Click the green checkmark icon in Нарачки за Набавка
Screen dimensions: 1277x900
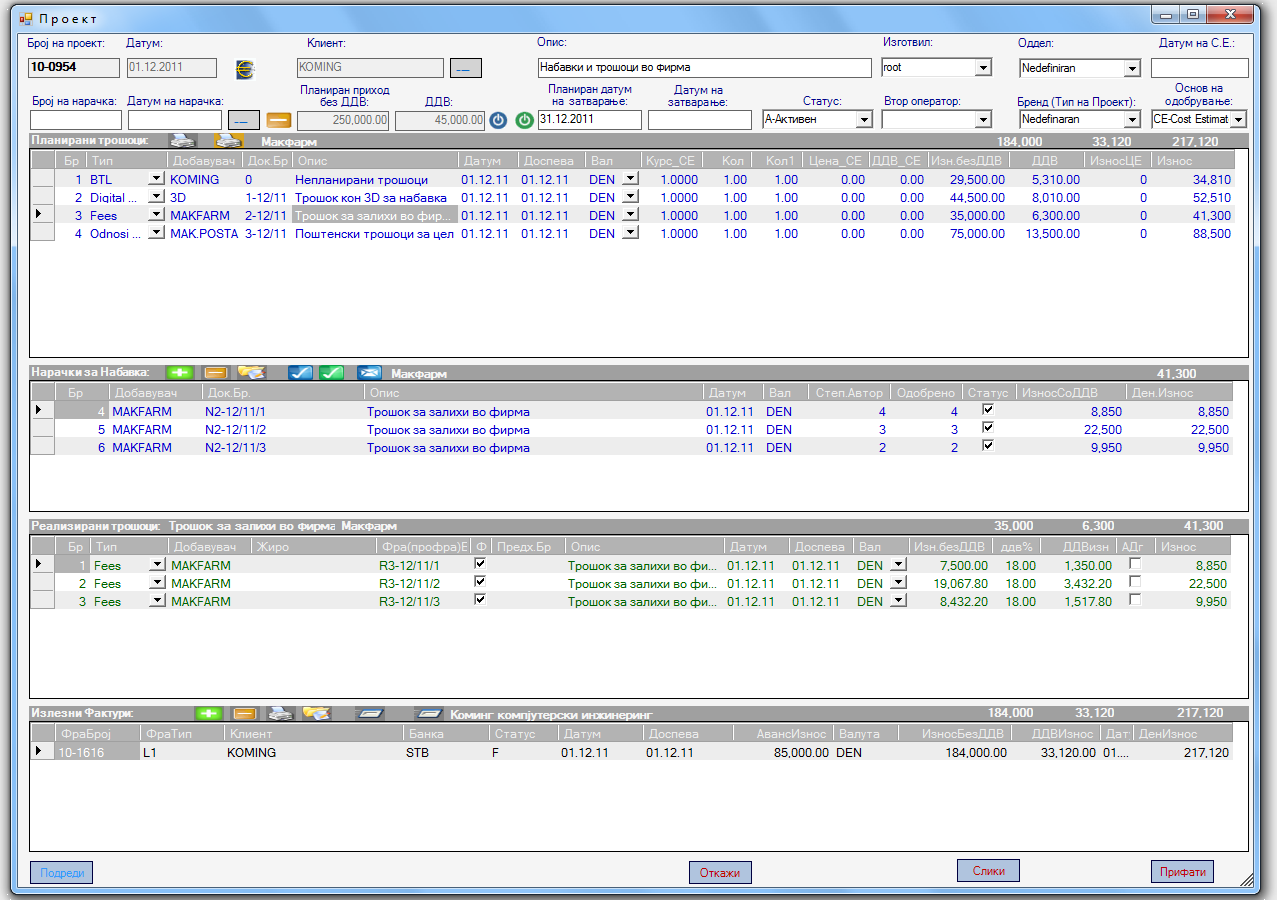pos(332,373)
